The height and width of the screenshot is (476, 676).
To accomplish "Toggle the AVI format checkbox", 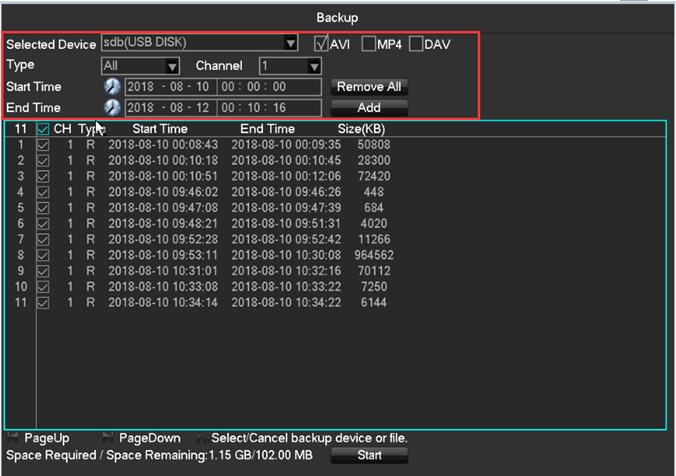I will tap(321, 44).
